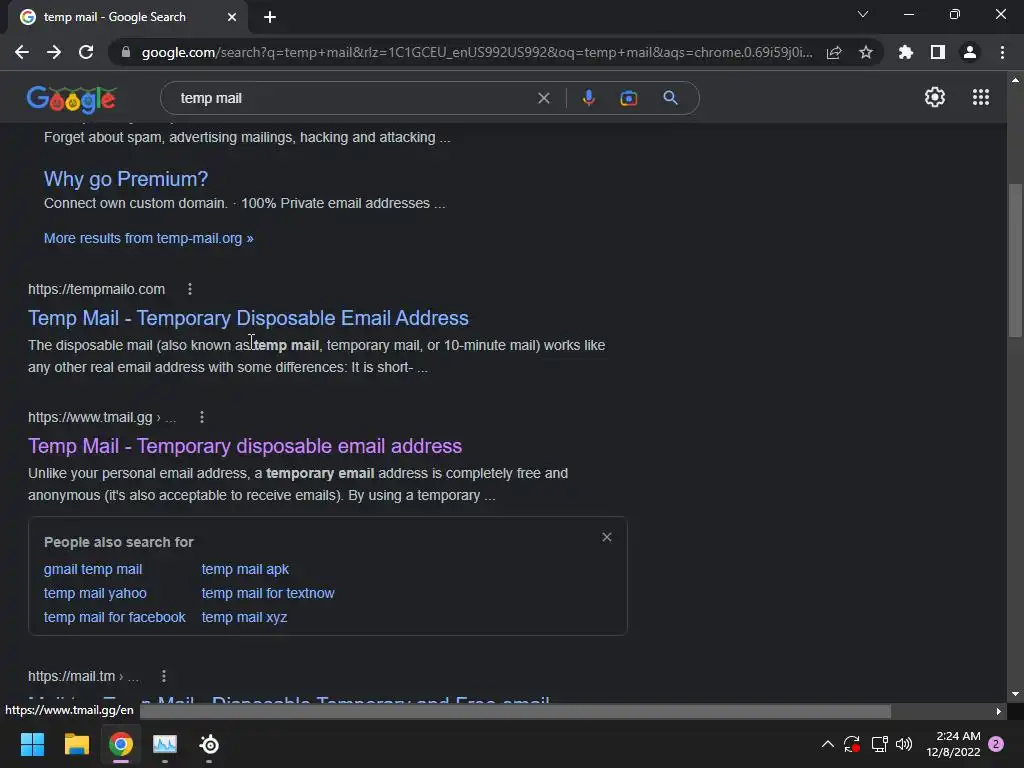
Task: Open 'Temp Mail - Temporary Disposable Email Address' result
Action: click(x=248, y=318)
